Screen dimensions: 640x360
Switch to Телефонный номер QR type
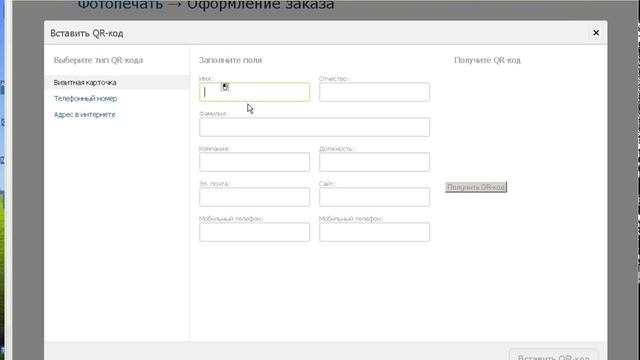coord(85,98)
